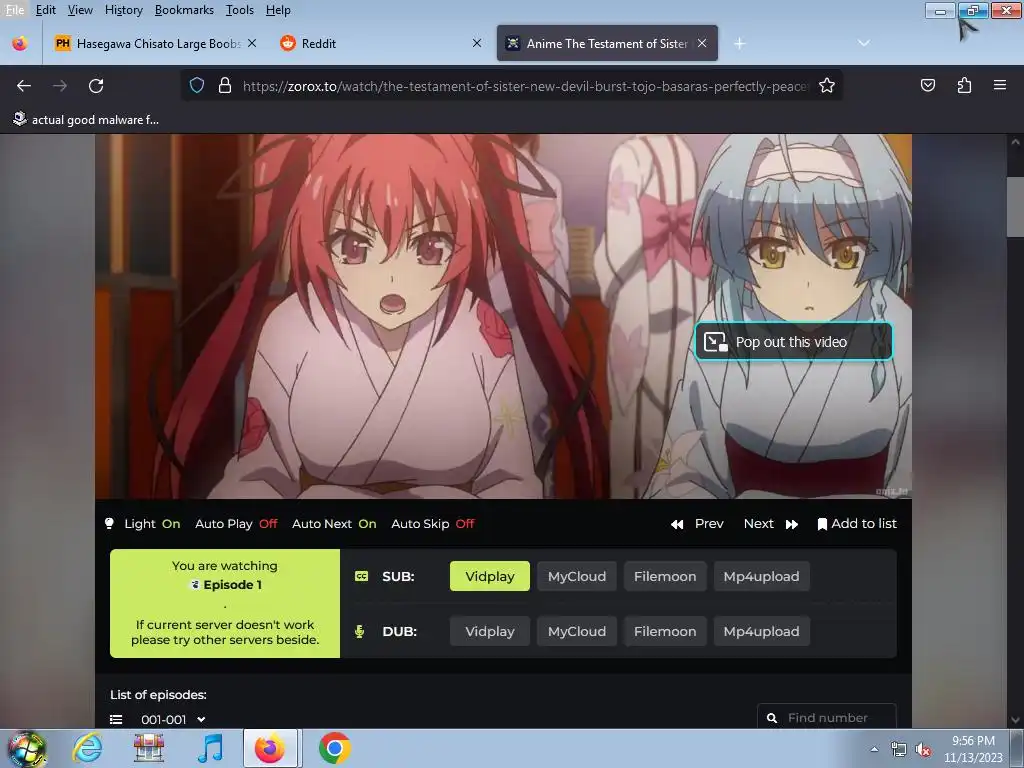Select the DUB Mp4upload server
Viewport: 1024px width, 768px height.
761,632
